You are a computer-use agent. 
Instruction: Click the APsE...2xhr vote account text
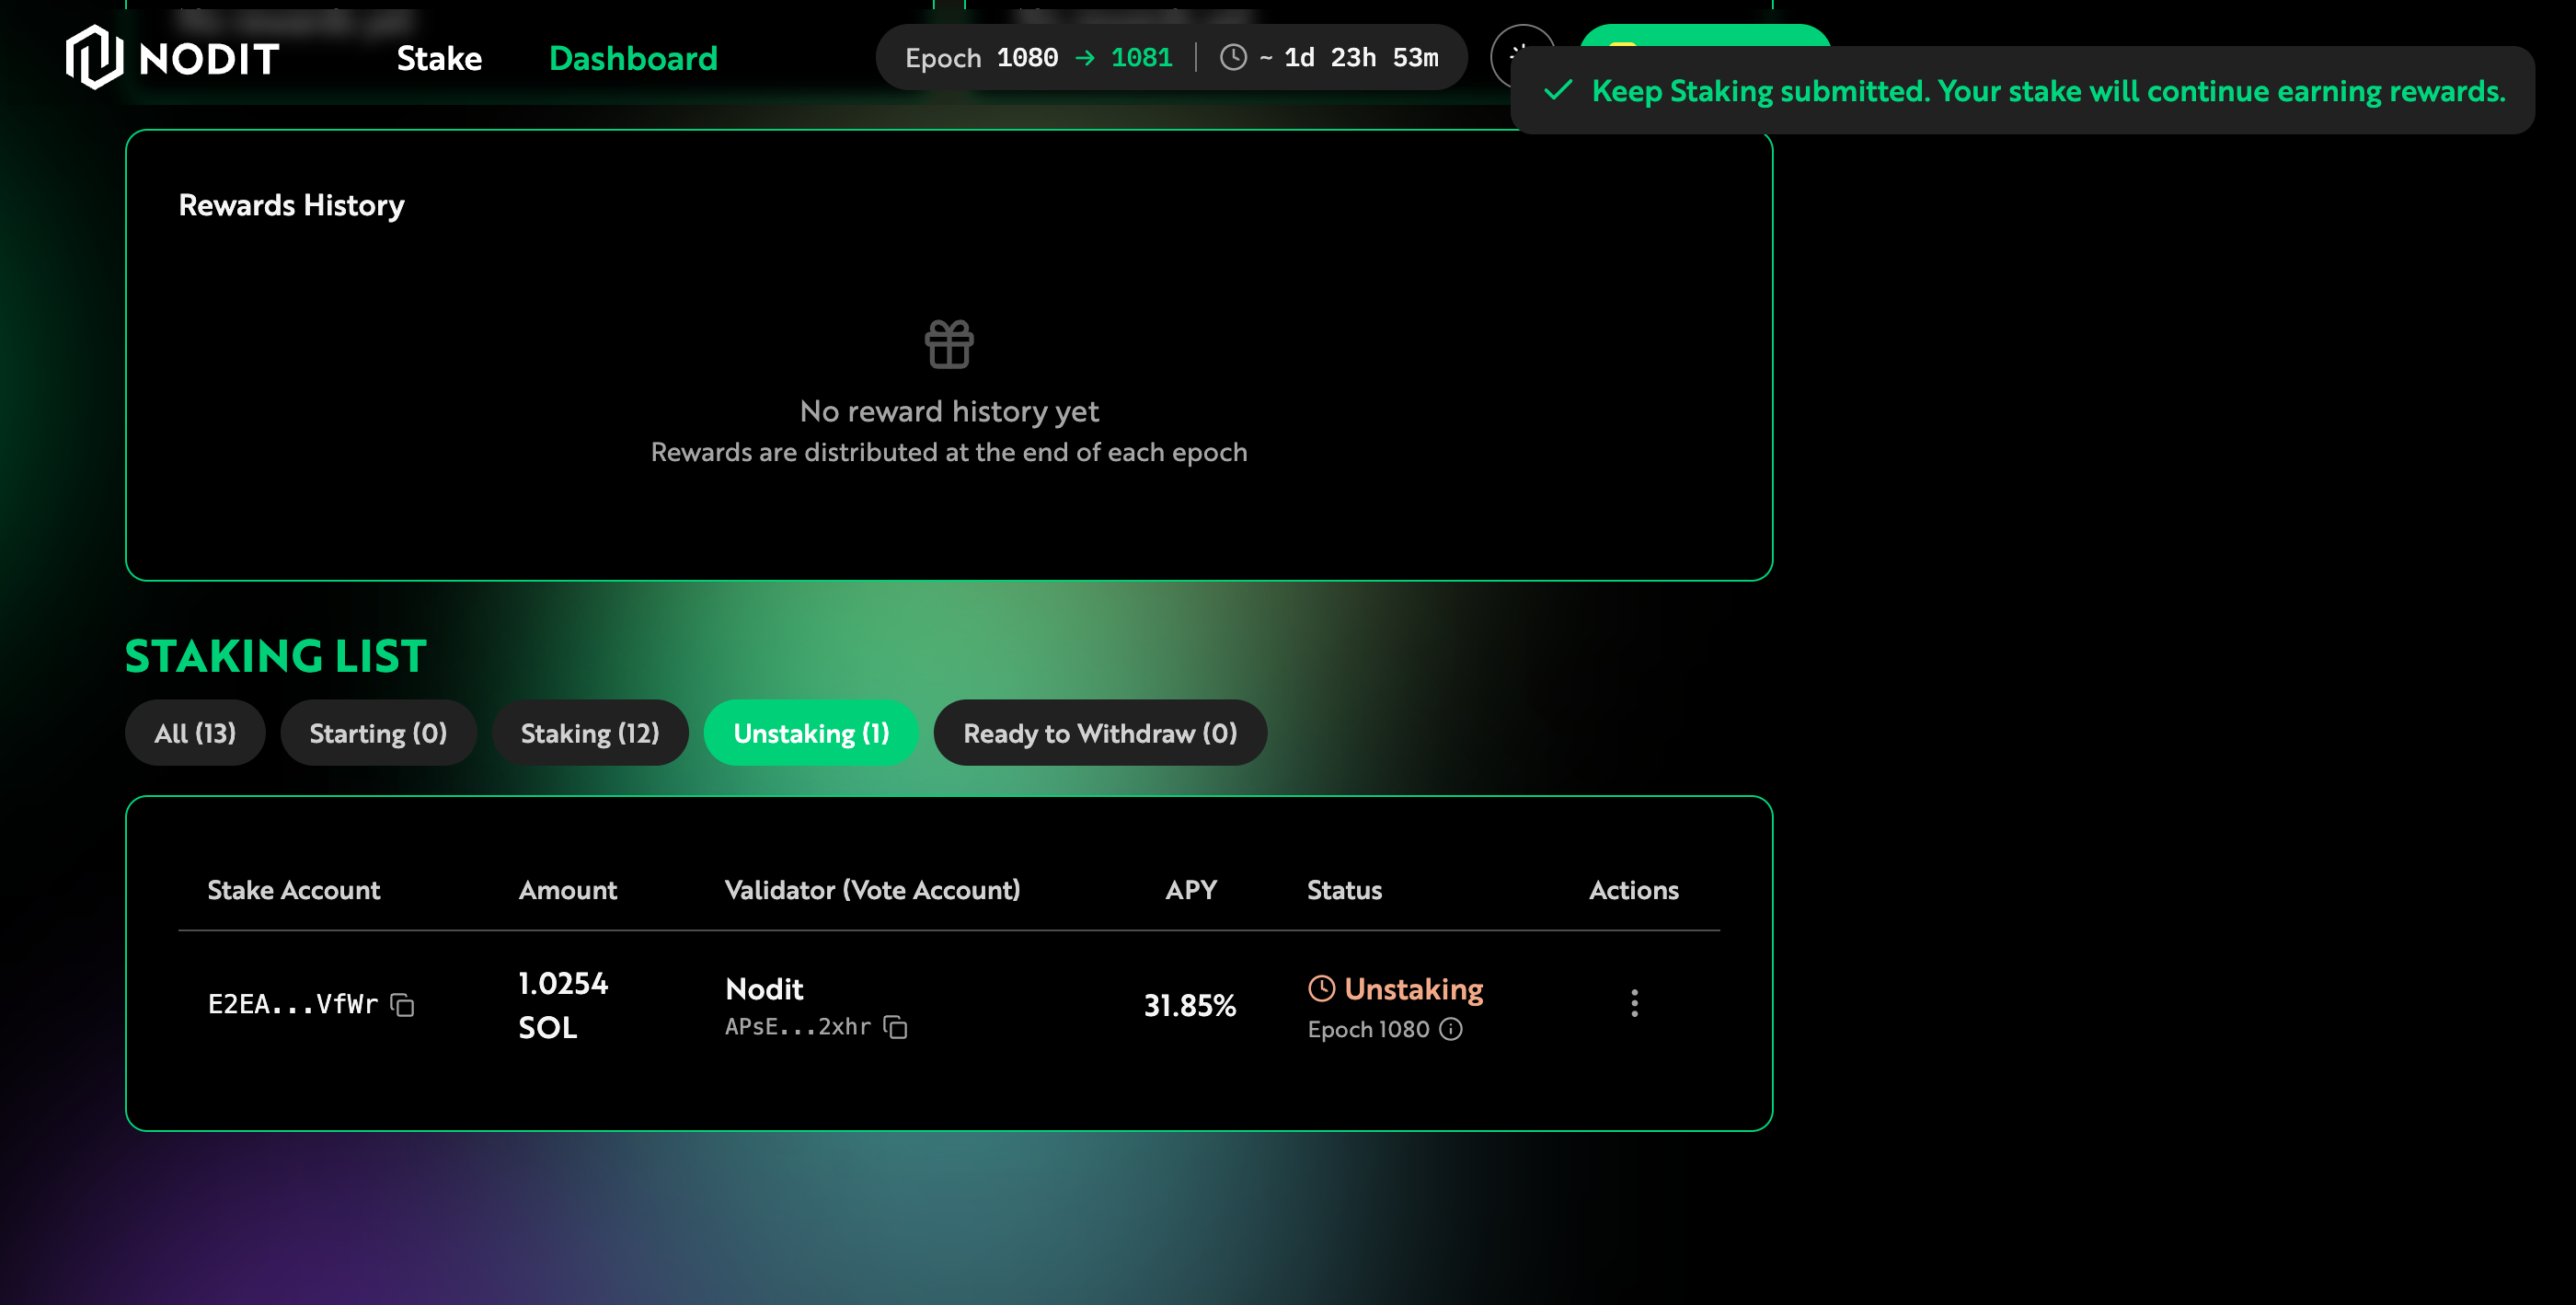(x=798, y=1027)
